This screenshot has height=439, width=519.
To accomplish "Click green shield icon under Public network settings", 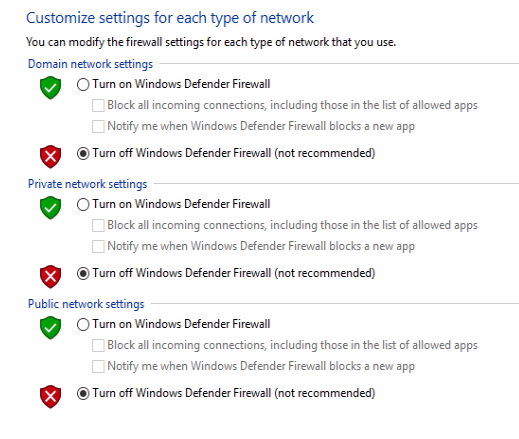I will point(50,328).
